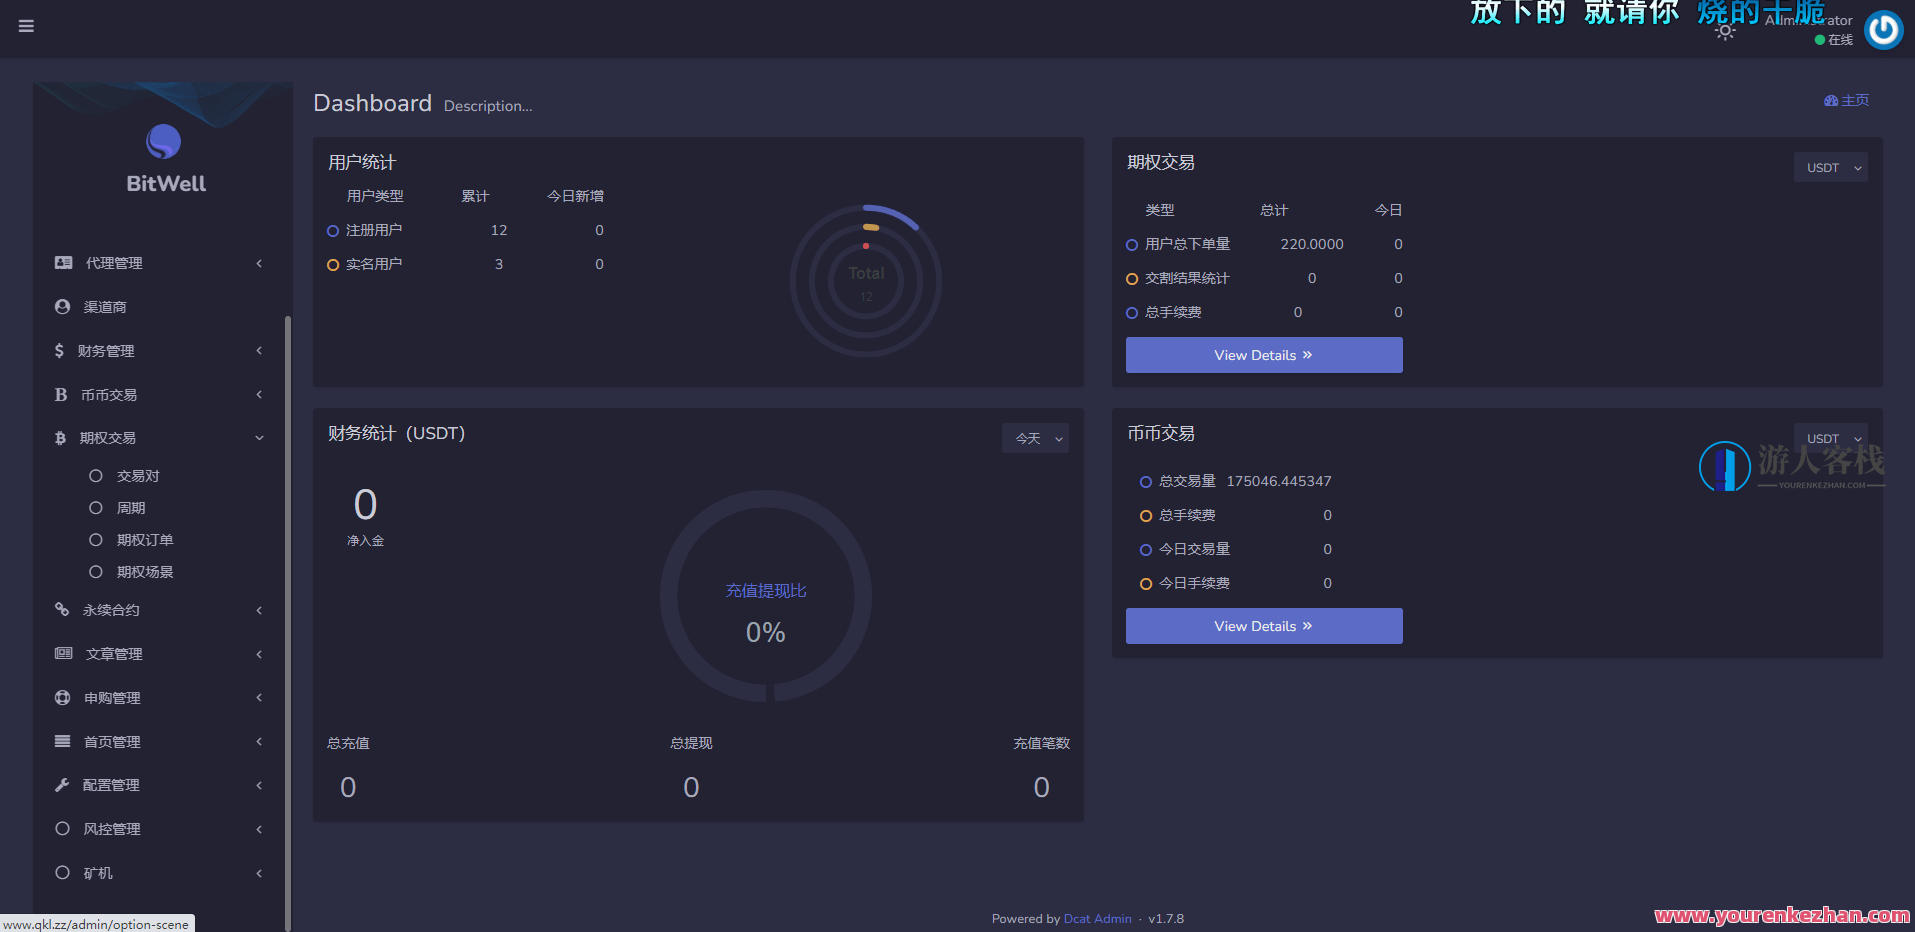
Task: Select the 代理管理 sidebar icon
Action: (x=62, y=262)
